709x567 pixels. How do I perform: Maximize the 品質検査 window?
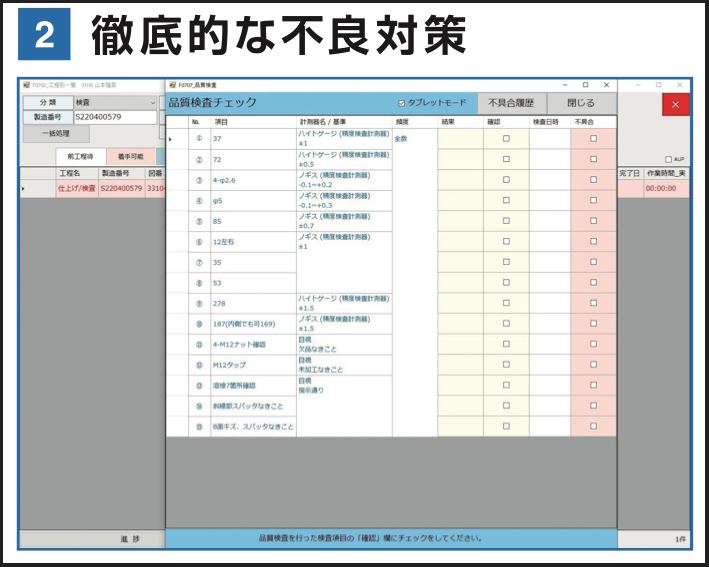[x=585, y=85]
